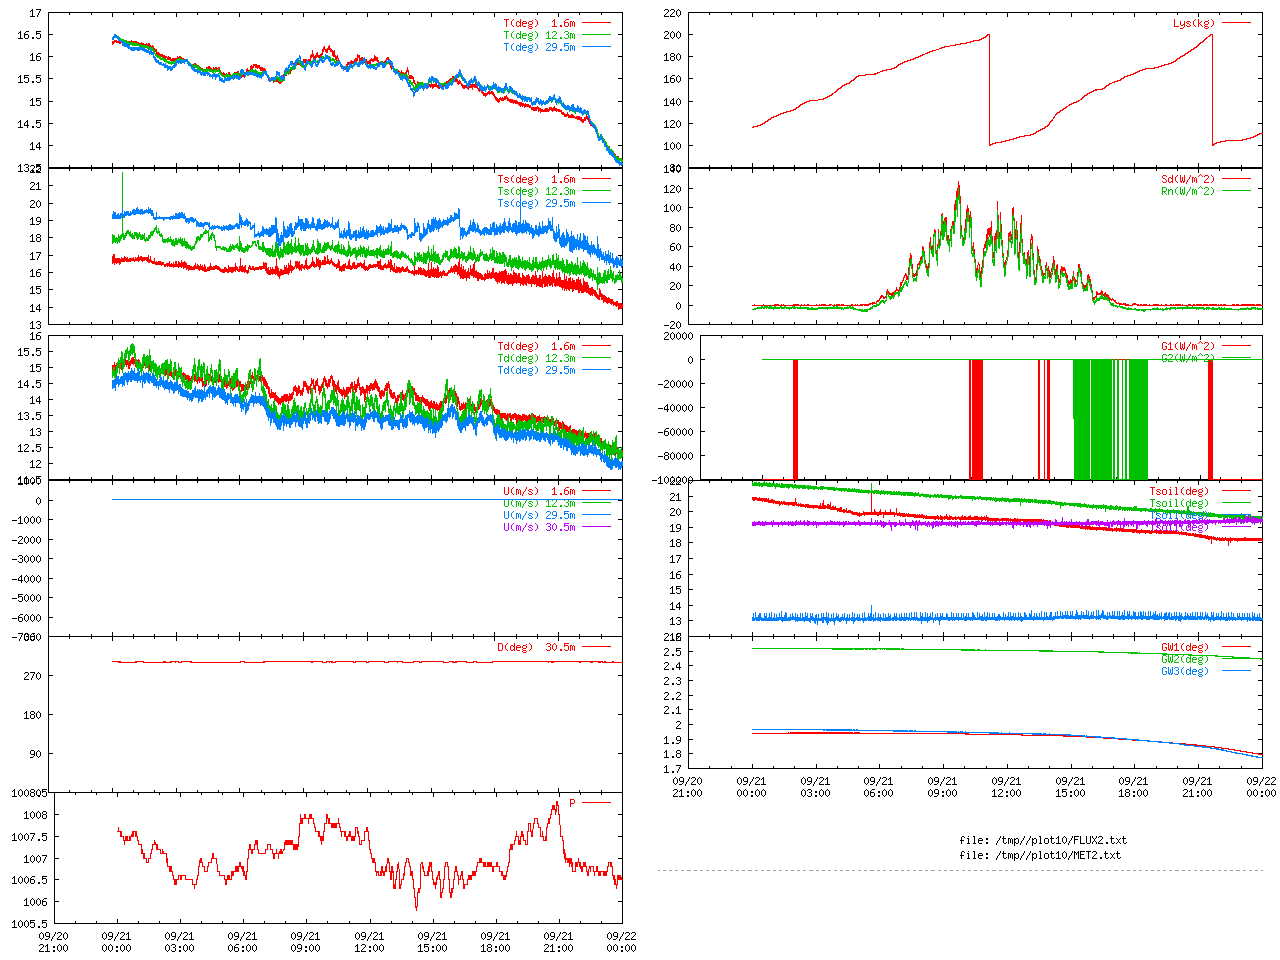This screenshot has height=960, width=1280.
Task: Click the U(m/s) 29.5m legend text
Action: (540, 515)
